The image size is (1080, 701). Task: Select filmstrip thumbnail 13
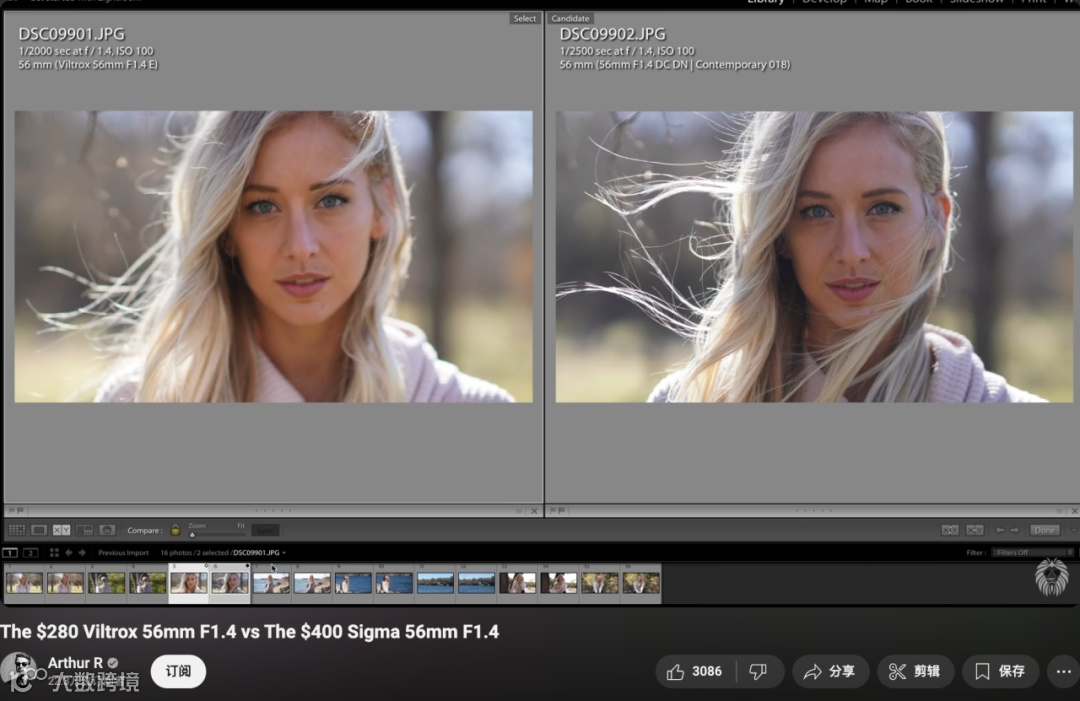point(518,583)
